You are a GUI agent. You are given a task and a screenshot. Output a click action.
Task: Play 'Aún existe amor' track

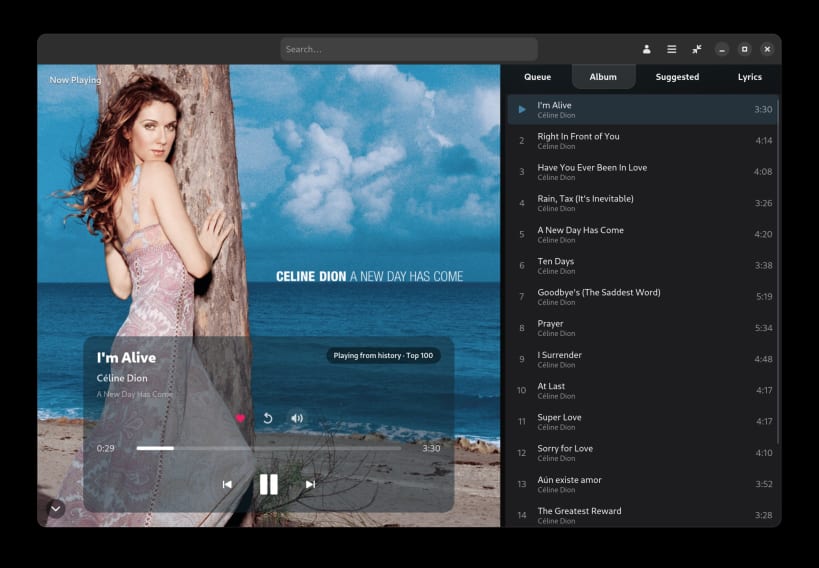click(643, 484)
